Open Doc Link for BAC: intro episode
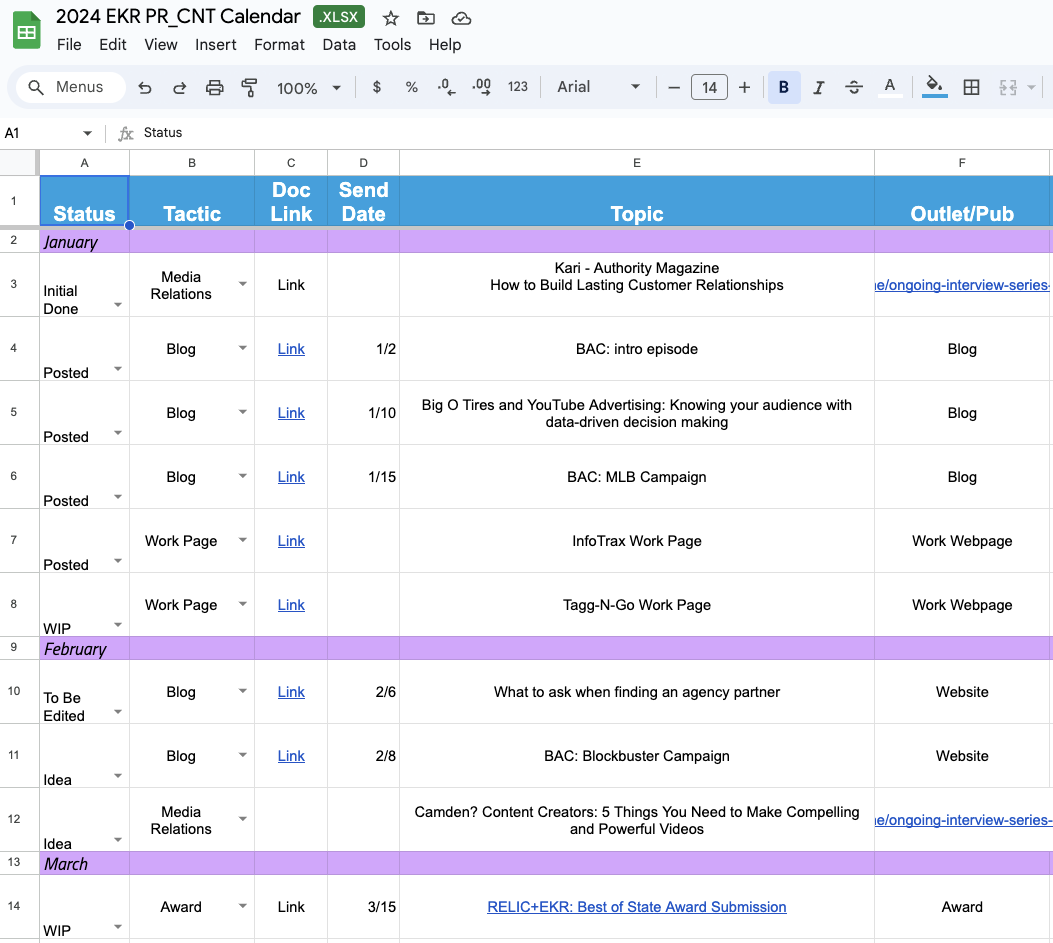1053x943 pixels. [x=291, y=349]
